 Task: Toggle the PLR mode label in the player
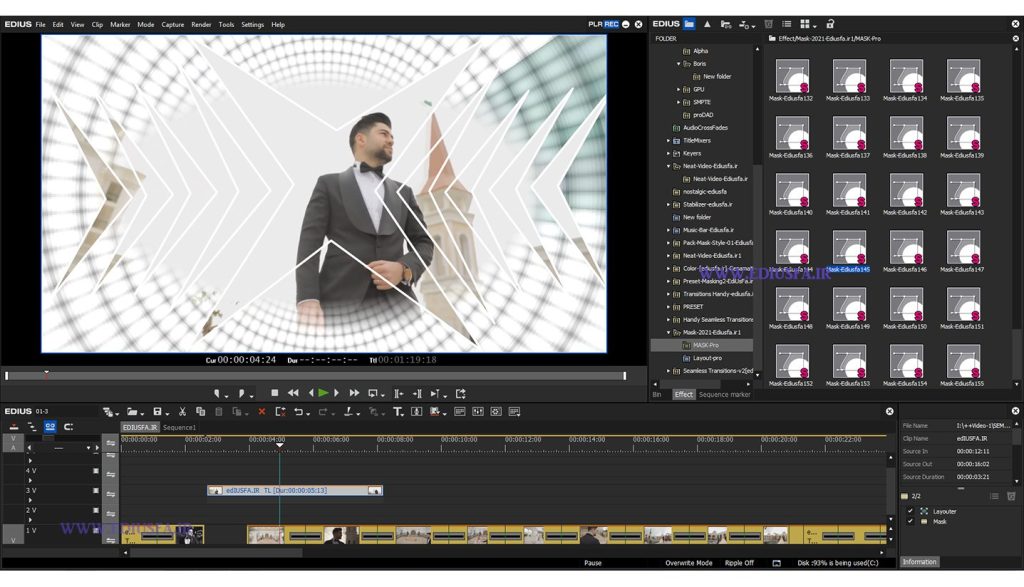[595, 24]
